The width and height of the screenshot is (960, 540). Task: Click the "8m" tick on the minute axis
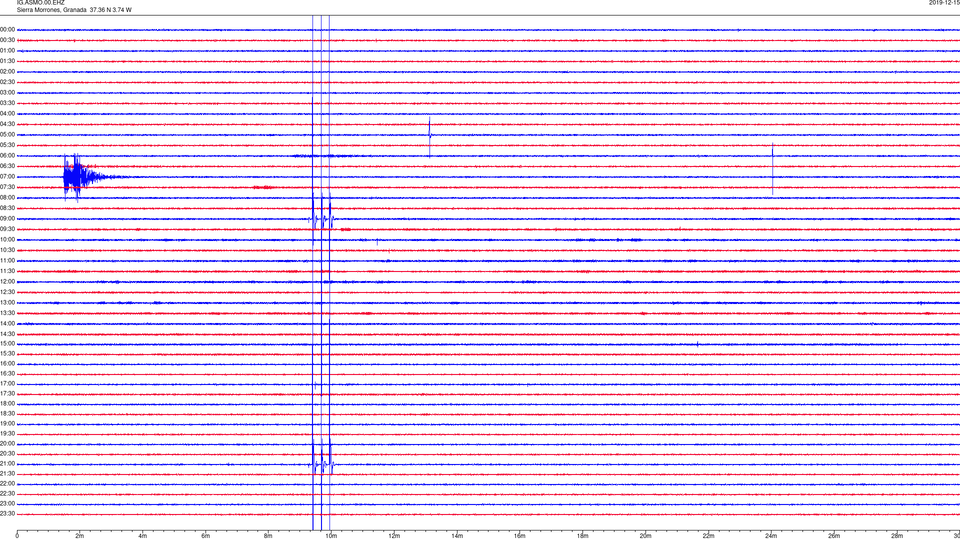coord(268,536)
